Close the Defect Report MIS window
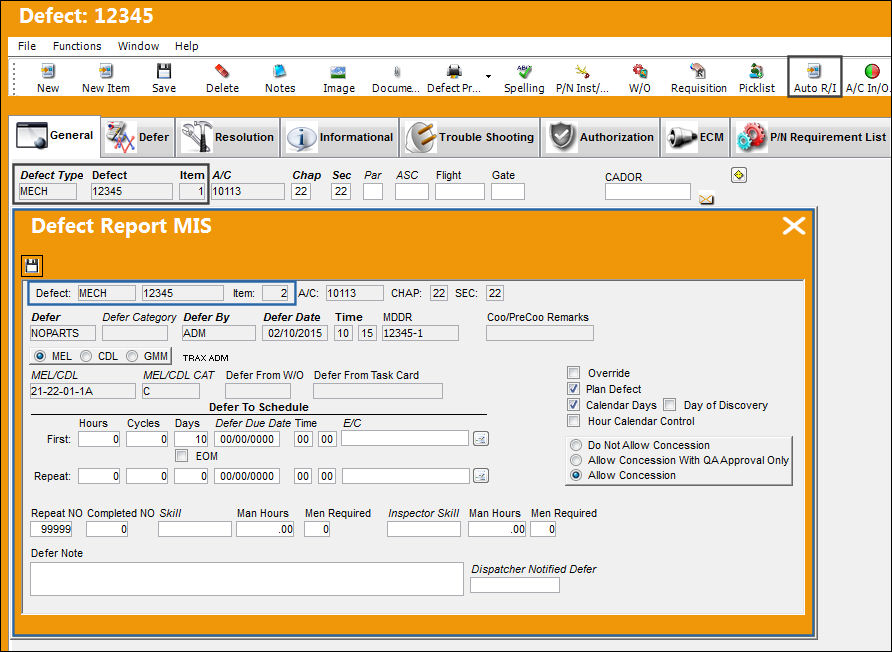The width and height of the screenshot is (892, 652). (x=794, y=226)
